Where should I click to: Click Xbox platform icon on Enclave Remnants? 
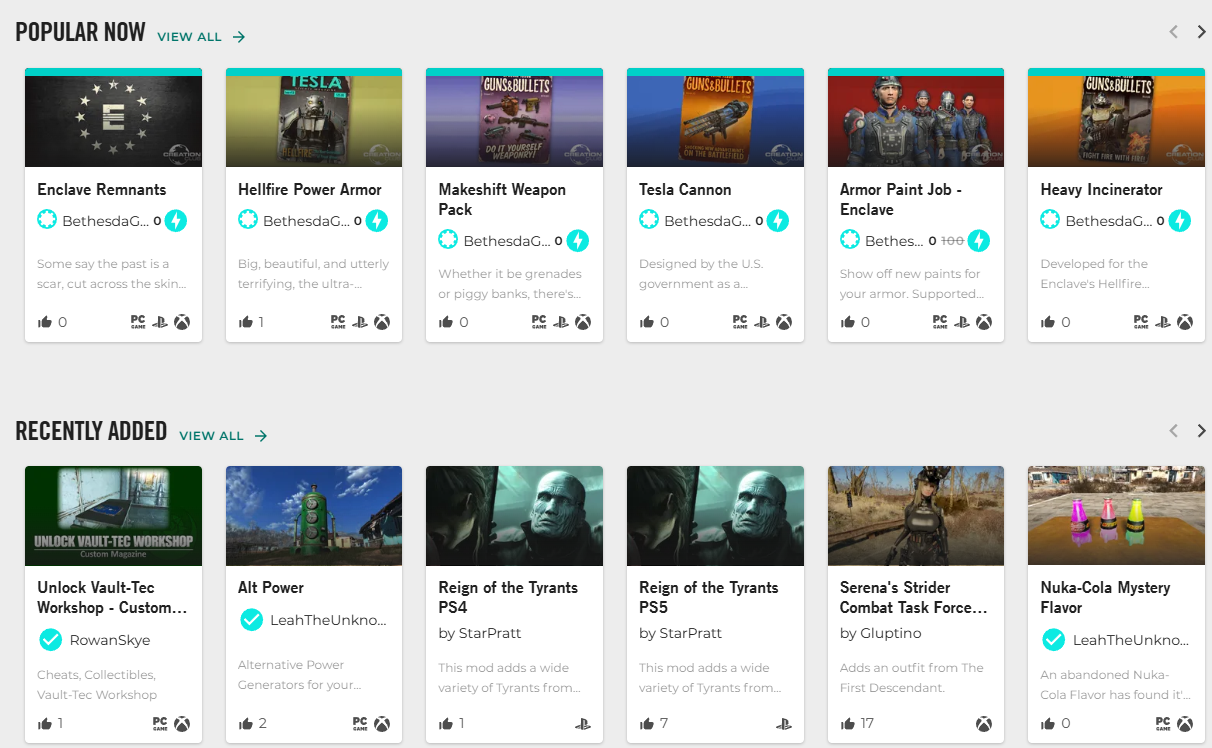click(x=182, y=322)
